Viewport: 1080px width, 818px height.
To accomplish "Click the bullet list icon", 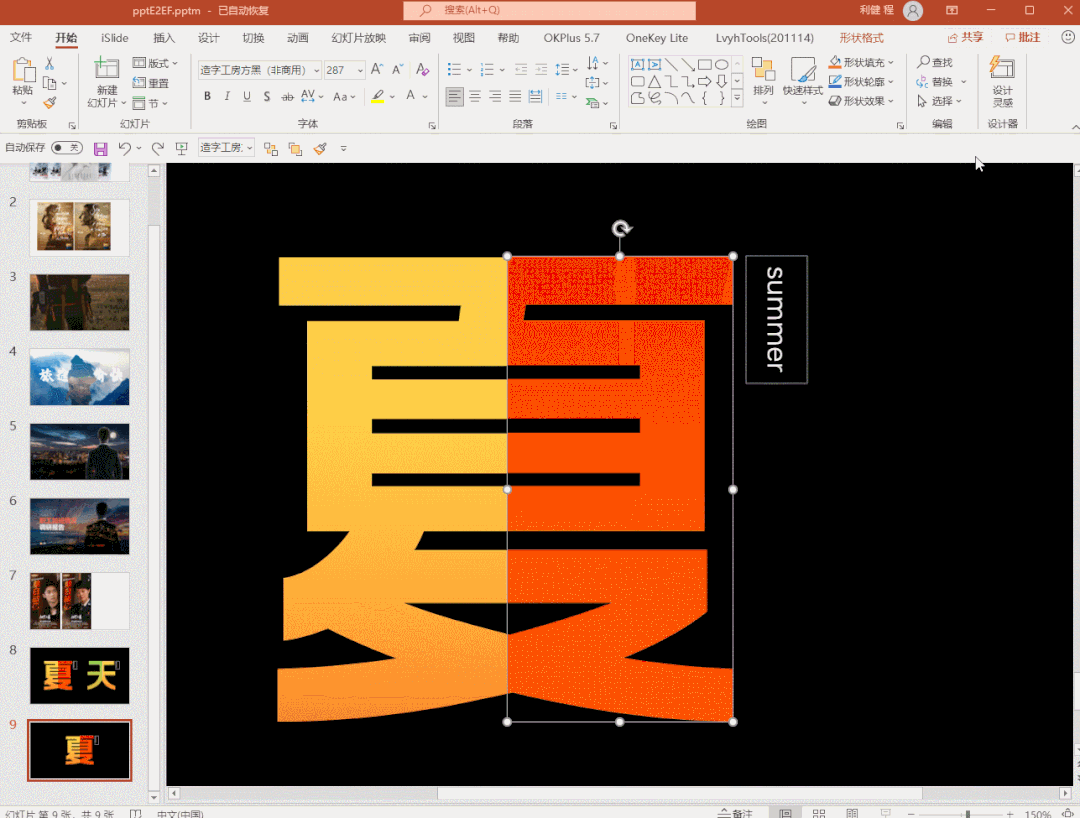I will point(454,70).
